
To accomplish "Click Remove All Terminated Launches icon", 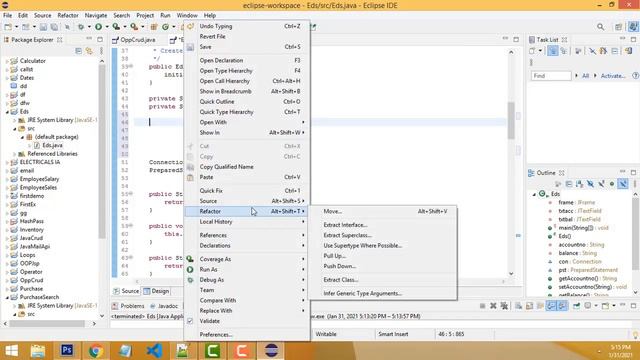I will (504, 306).
